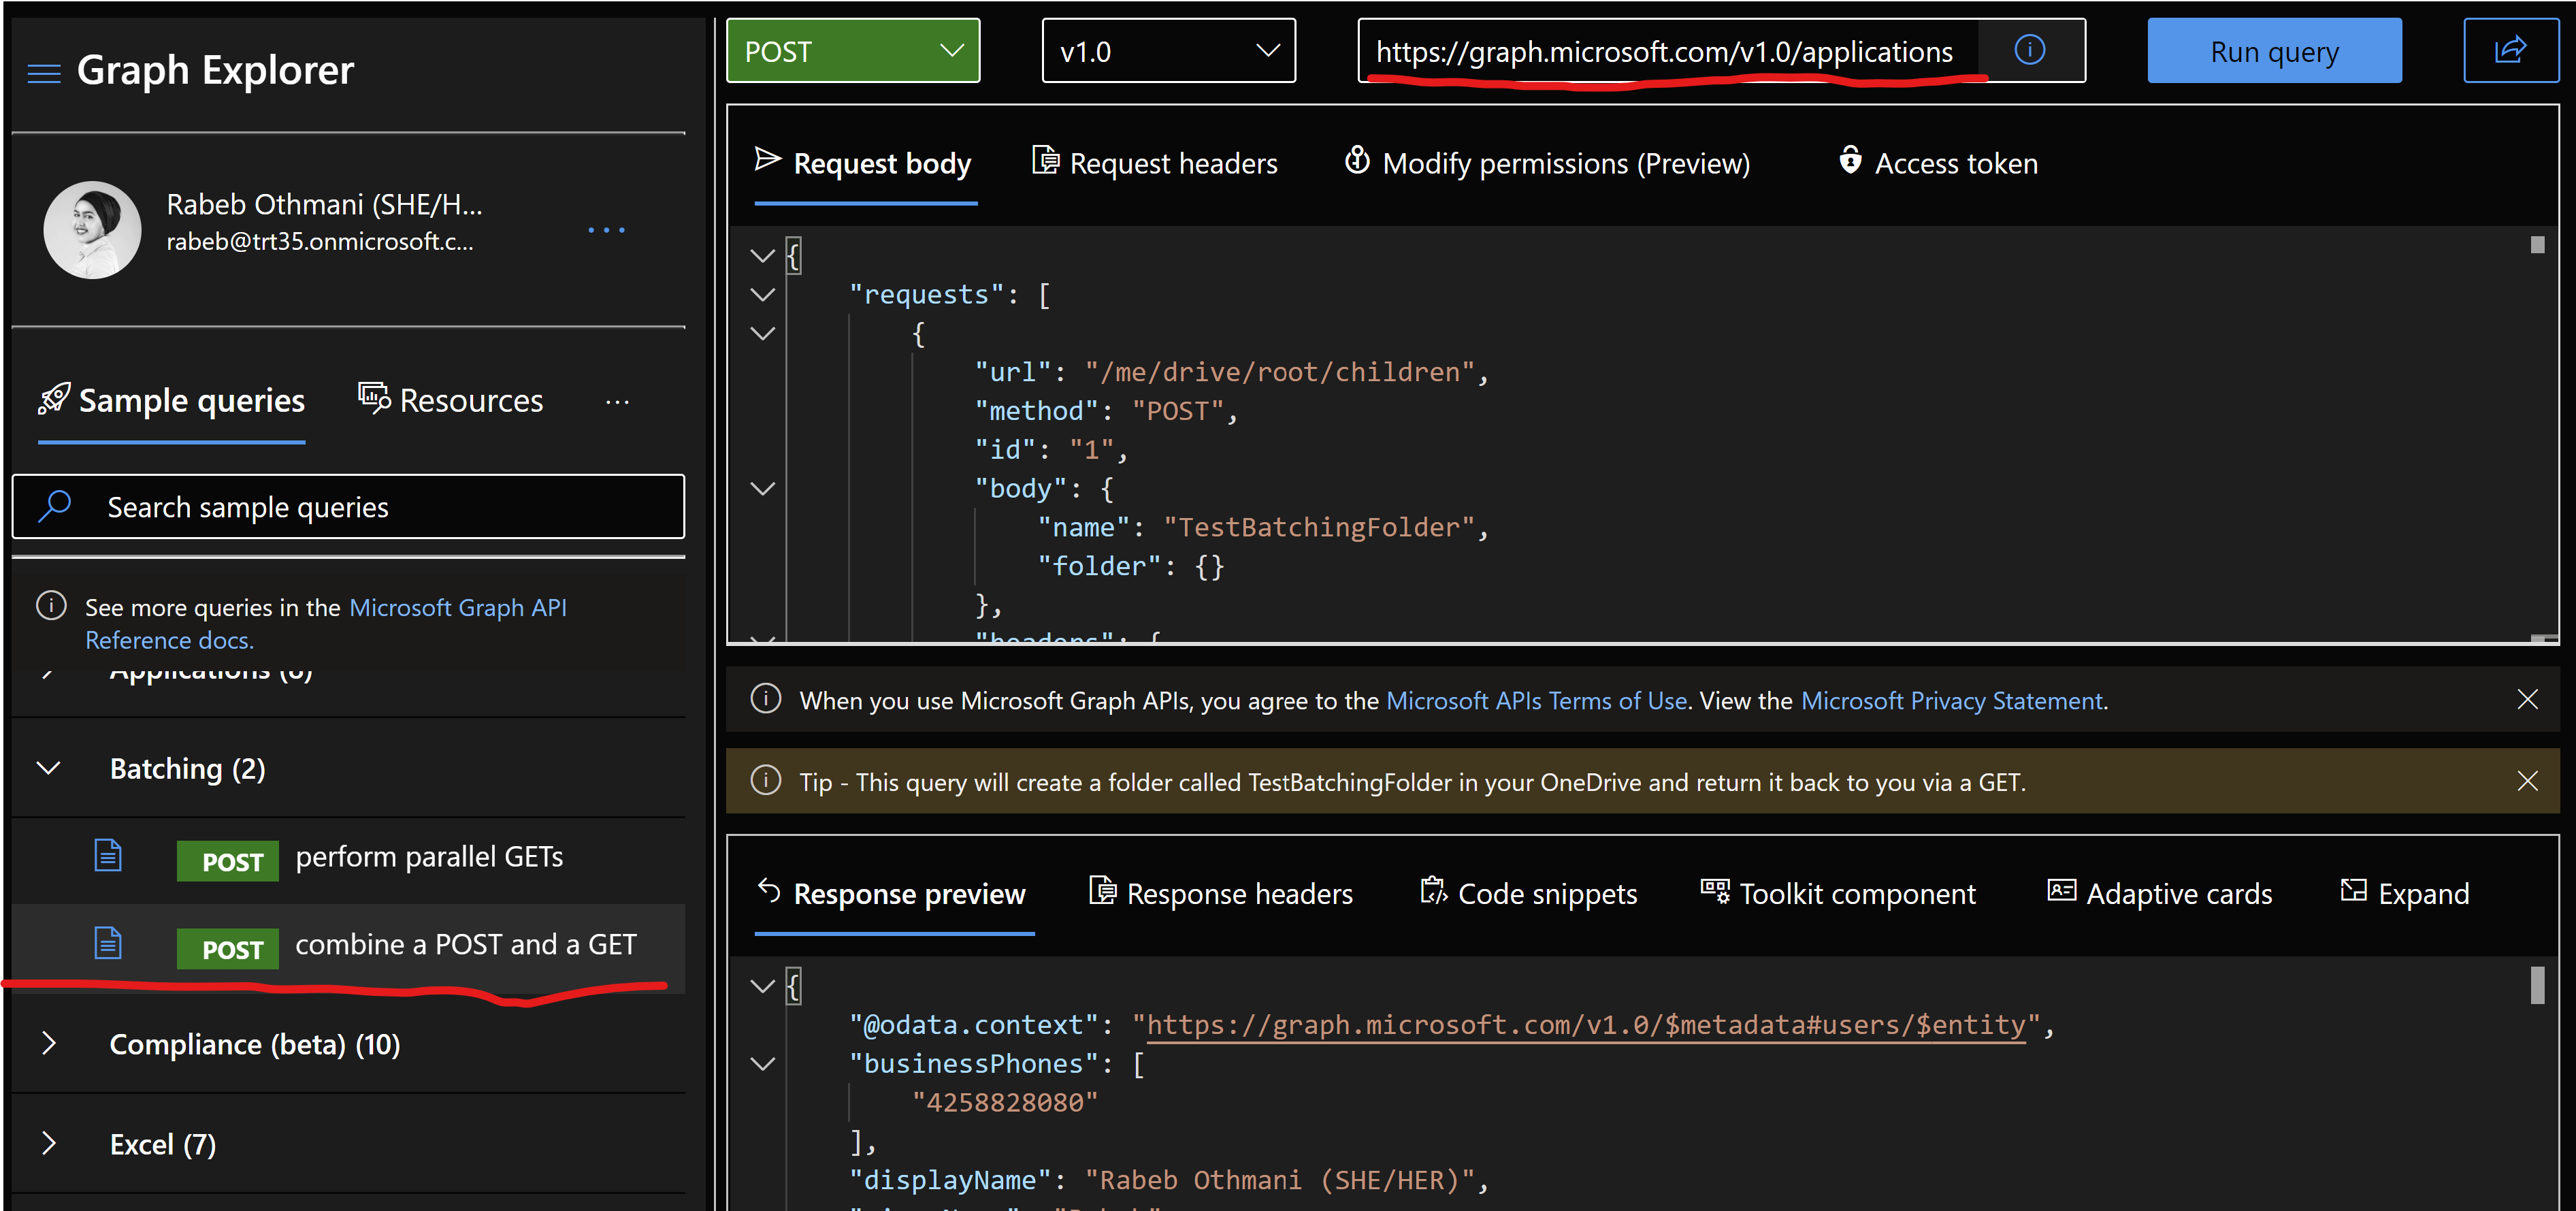Screen dimensions: 2576x1211
Task: Click the share query icon
Action: coord(2511,50)
